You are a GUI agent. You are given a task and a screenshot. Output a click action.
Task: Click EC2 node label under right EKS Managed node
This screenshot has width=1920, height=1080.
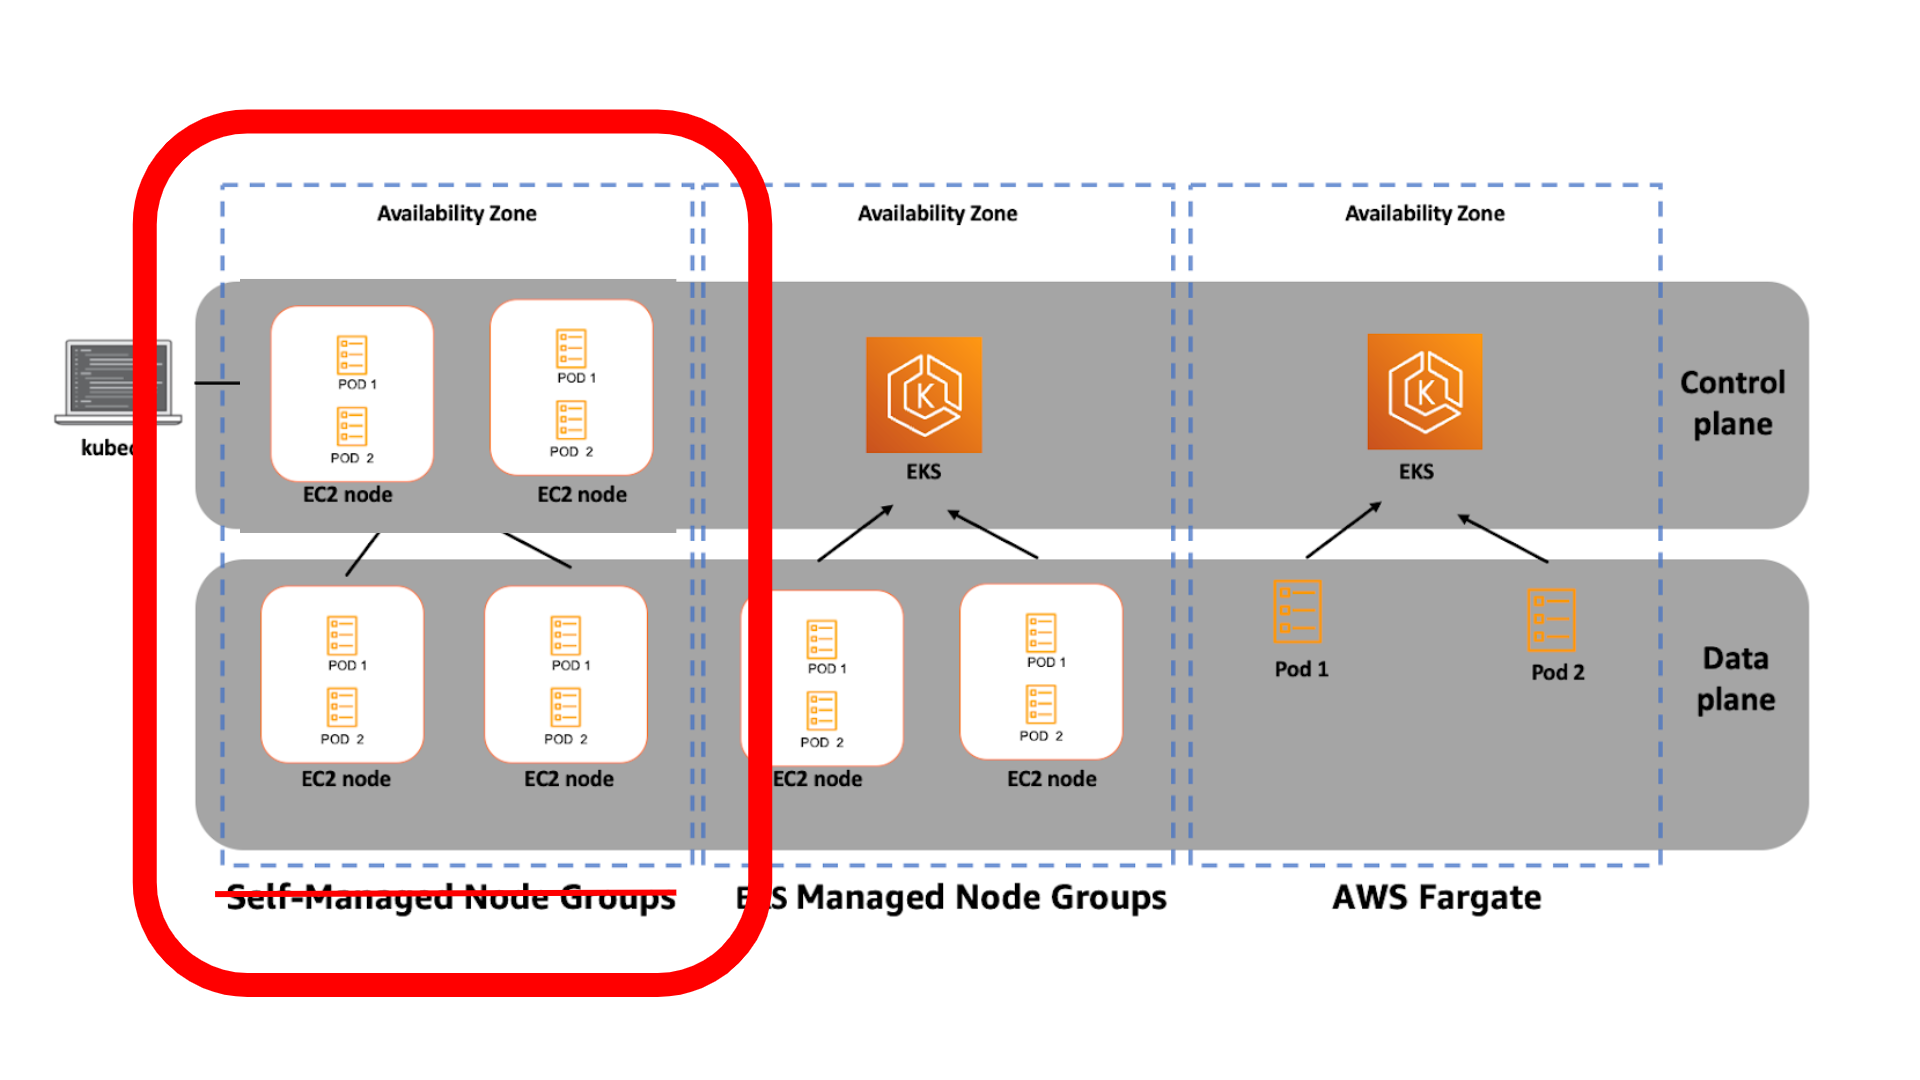1052,779
